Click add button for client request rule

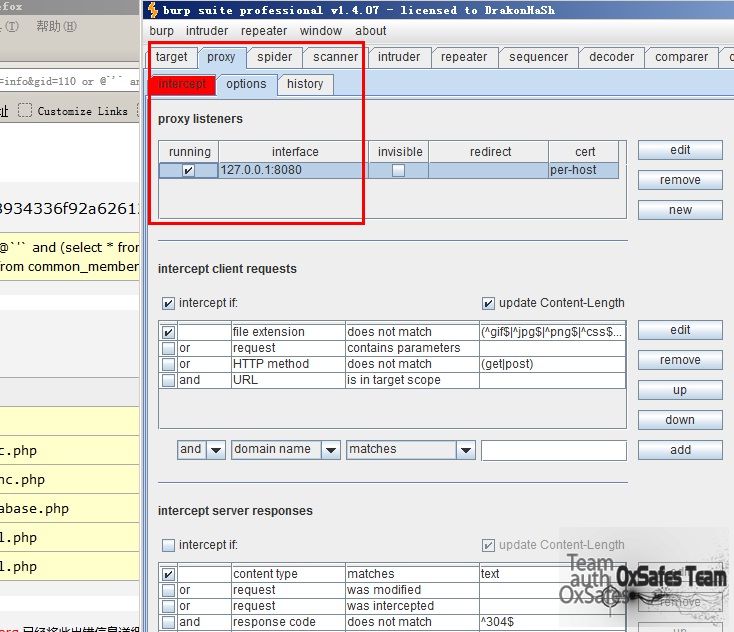click(x=680, y=450)
